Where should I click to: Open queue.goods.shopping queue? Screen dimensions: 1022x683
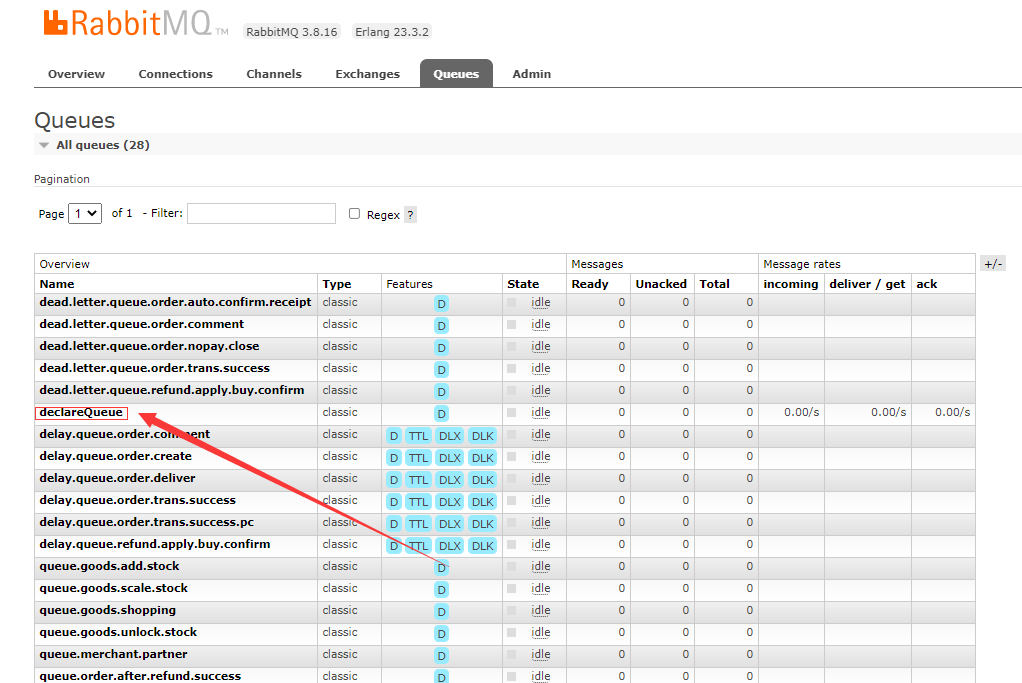(x=108, y=611)
